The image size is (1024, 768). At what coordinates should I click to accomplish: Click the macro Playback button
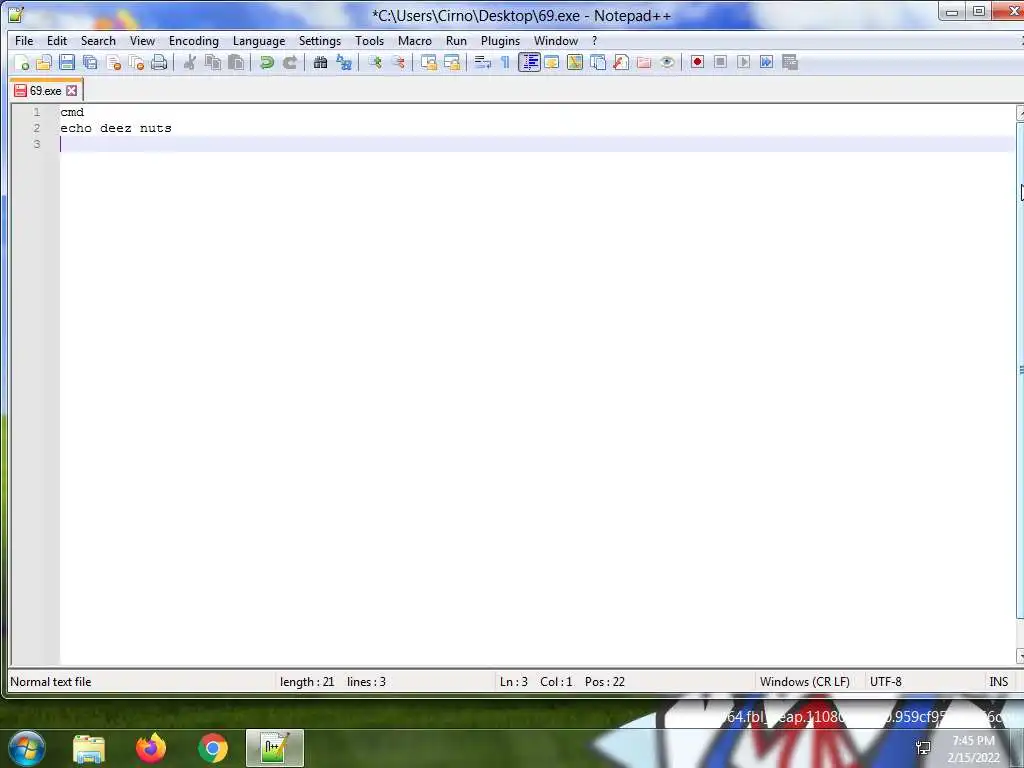click(743, 62)
